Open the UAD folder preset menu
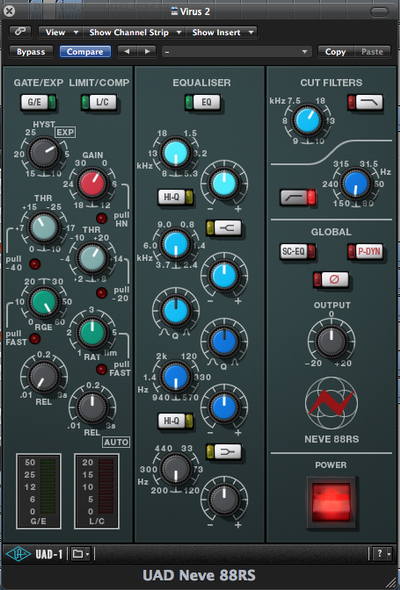The width and height of the screenshot is (400, 590). (81, 554)
